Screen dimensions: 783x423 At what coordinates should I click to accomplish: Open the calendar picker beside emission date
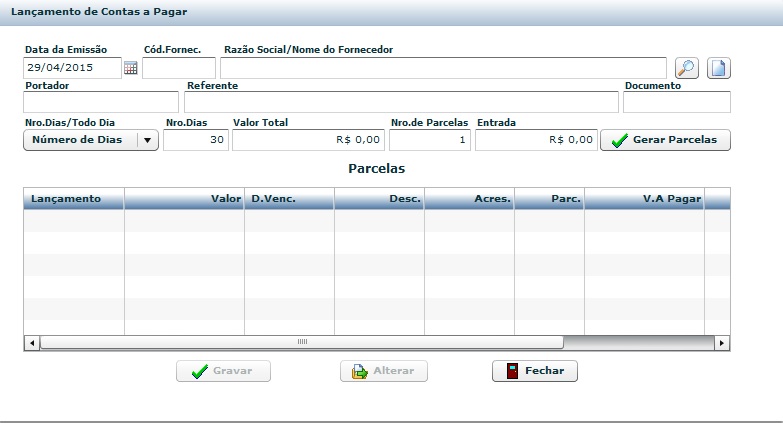(x=130, y=68)
